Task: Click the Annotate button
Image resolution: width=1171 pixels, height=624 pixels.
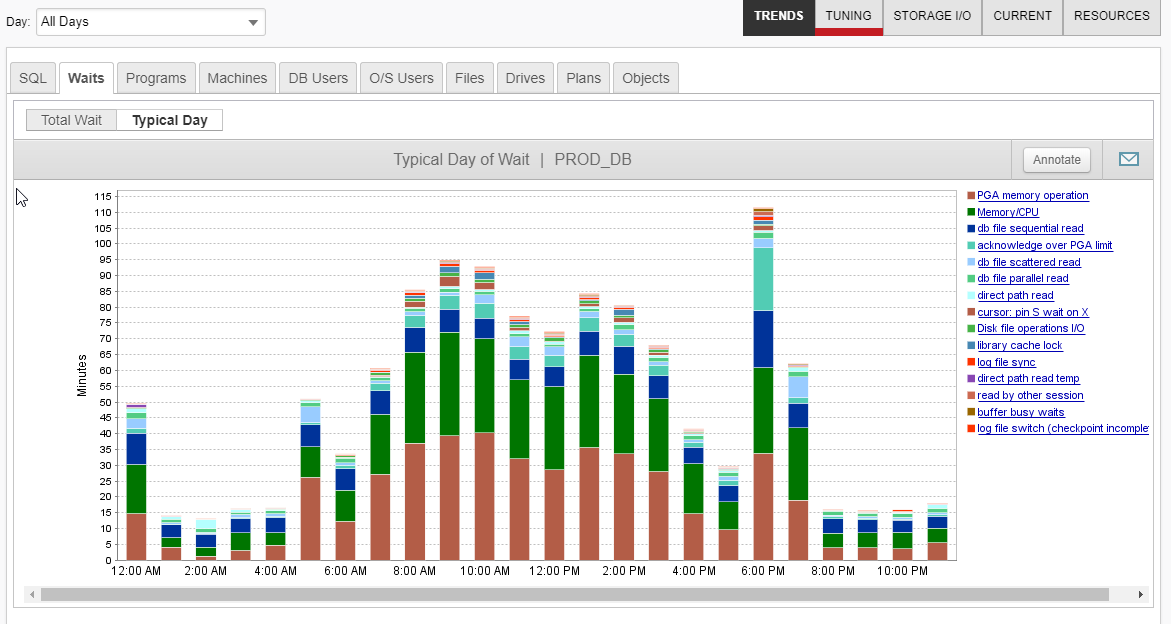Action: [1057, 160]
